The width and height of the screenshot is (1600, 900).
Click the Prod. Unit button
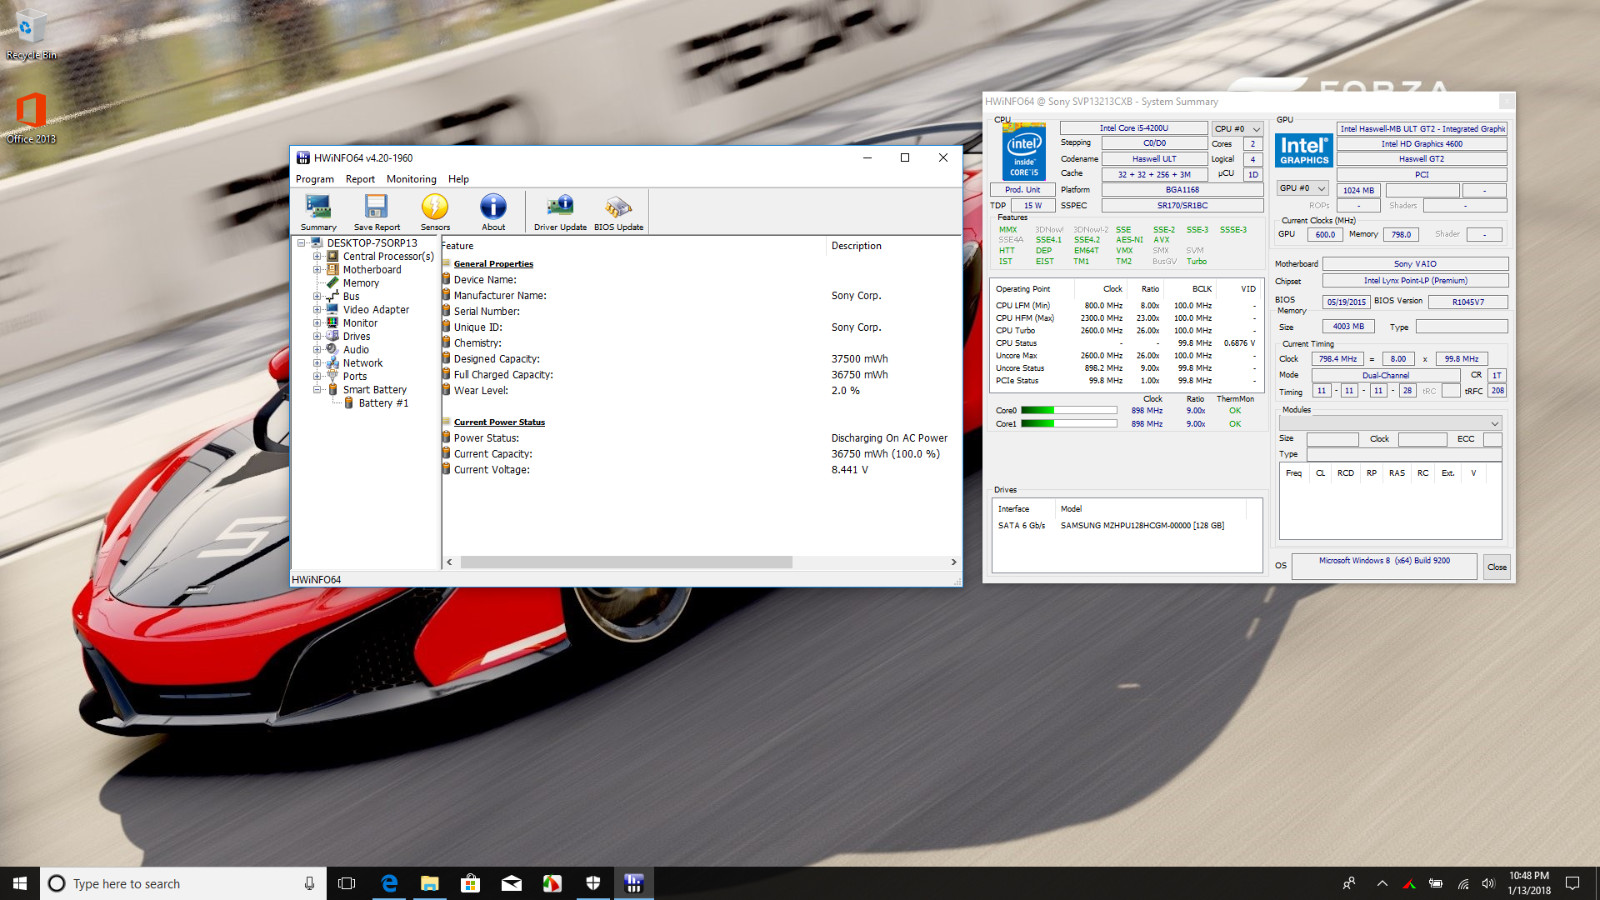pyautogui.click(x=1022, y=190)
